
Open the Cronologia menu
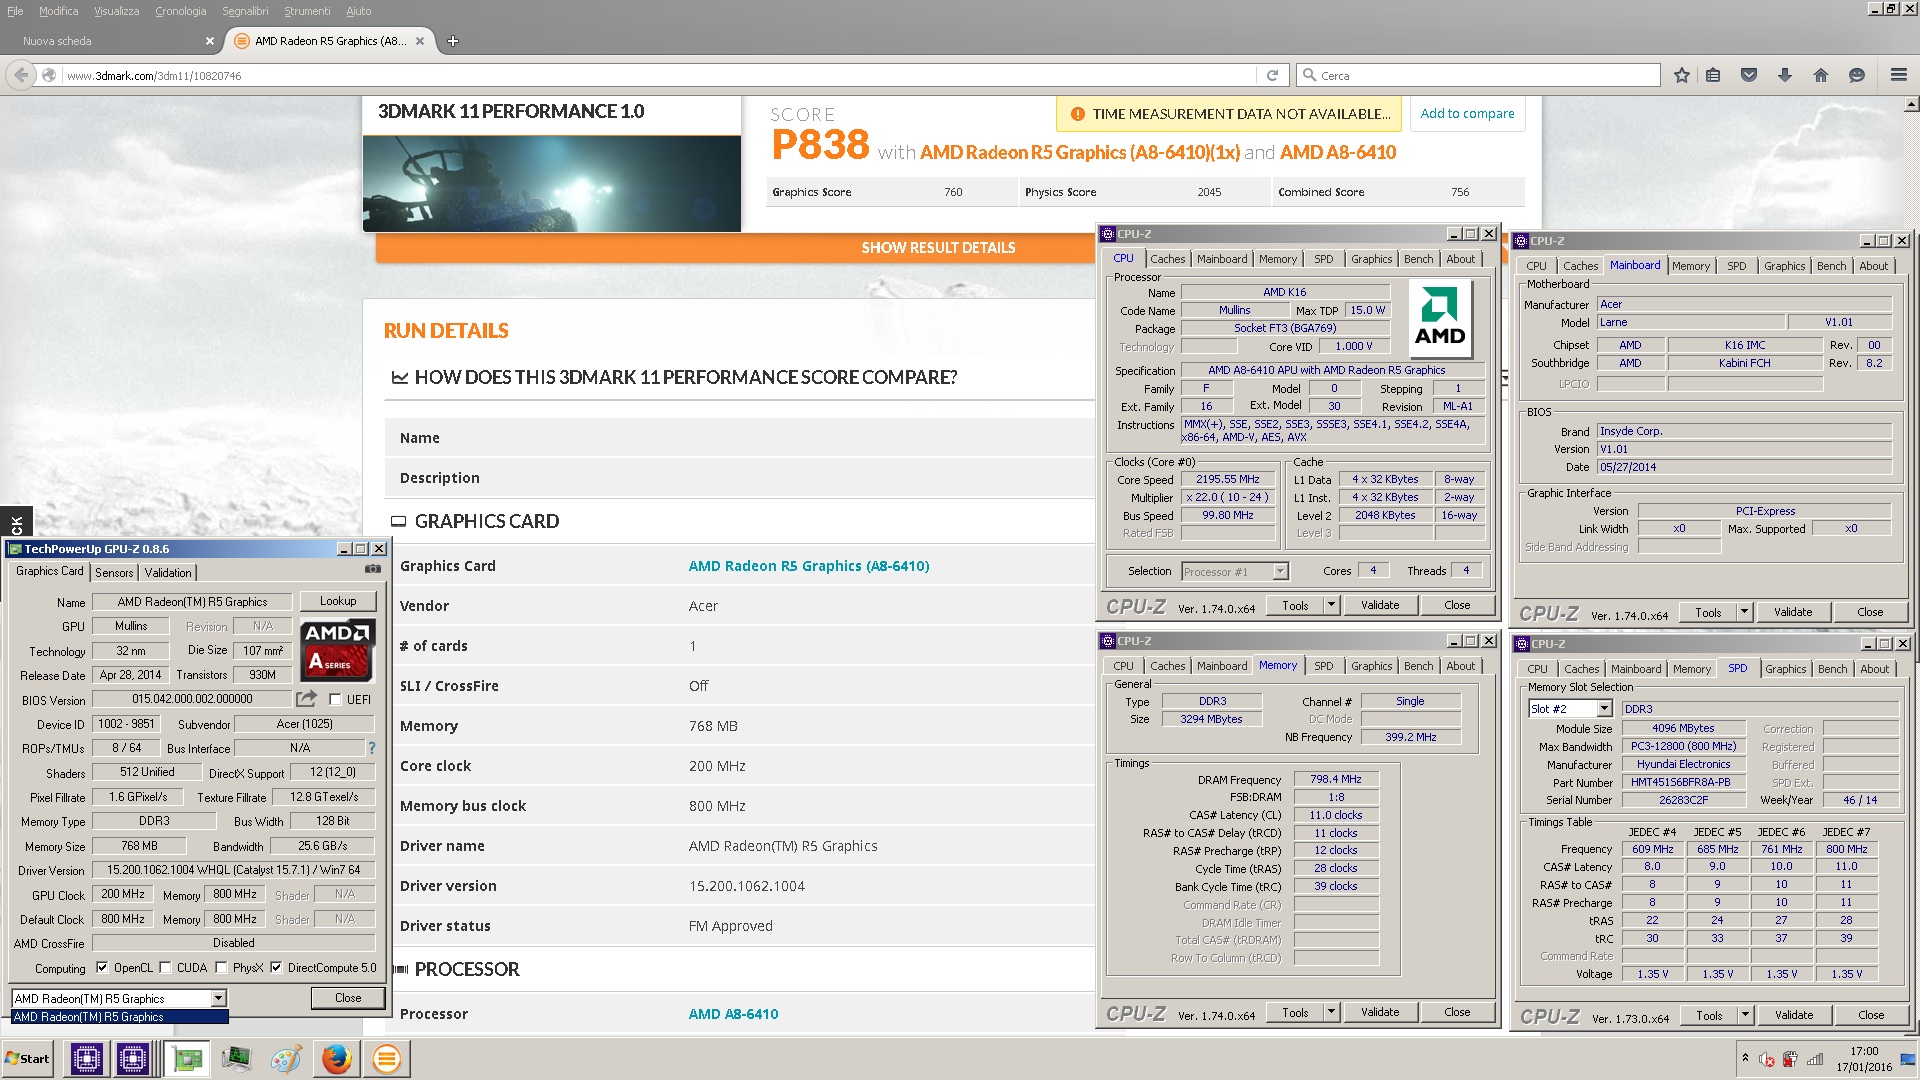180,11
